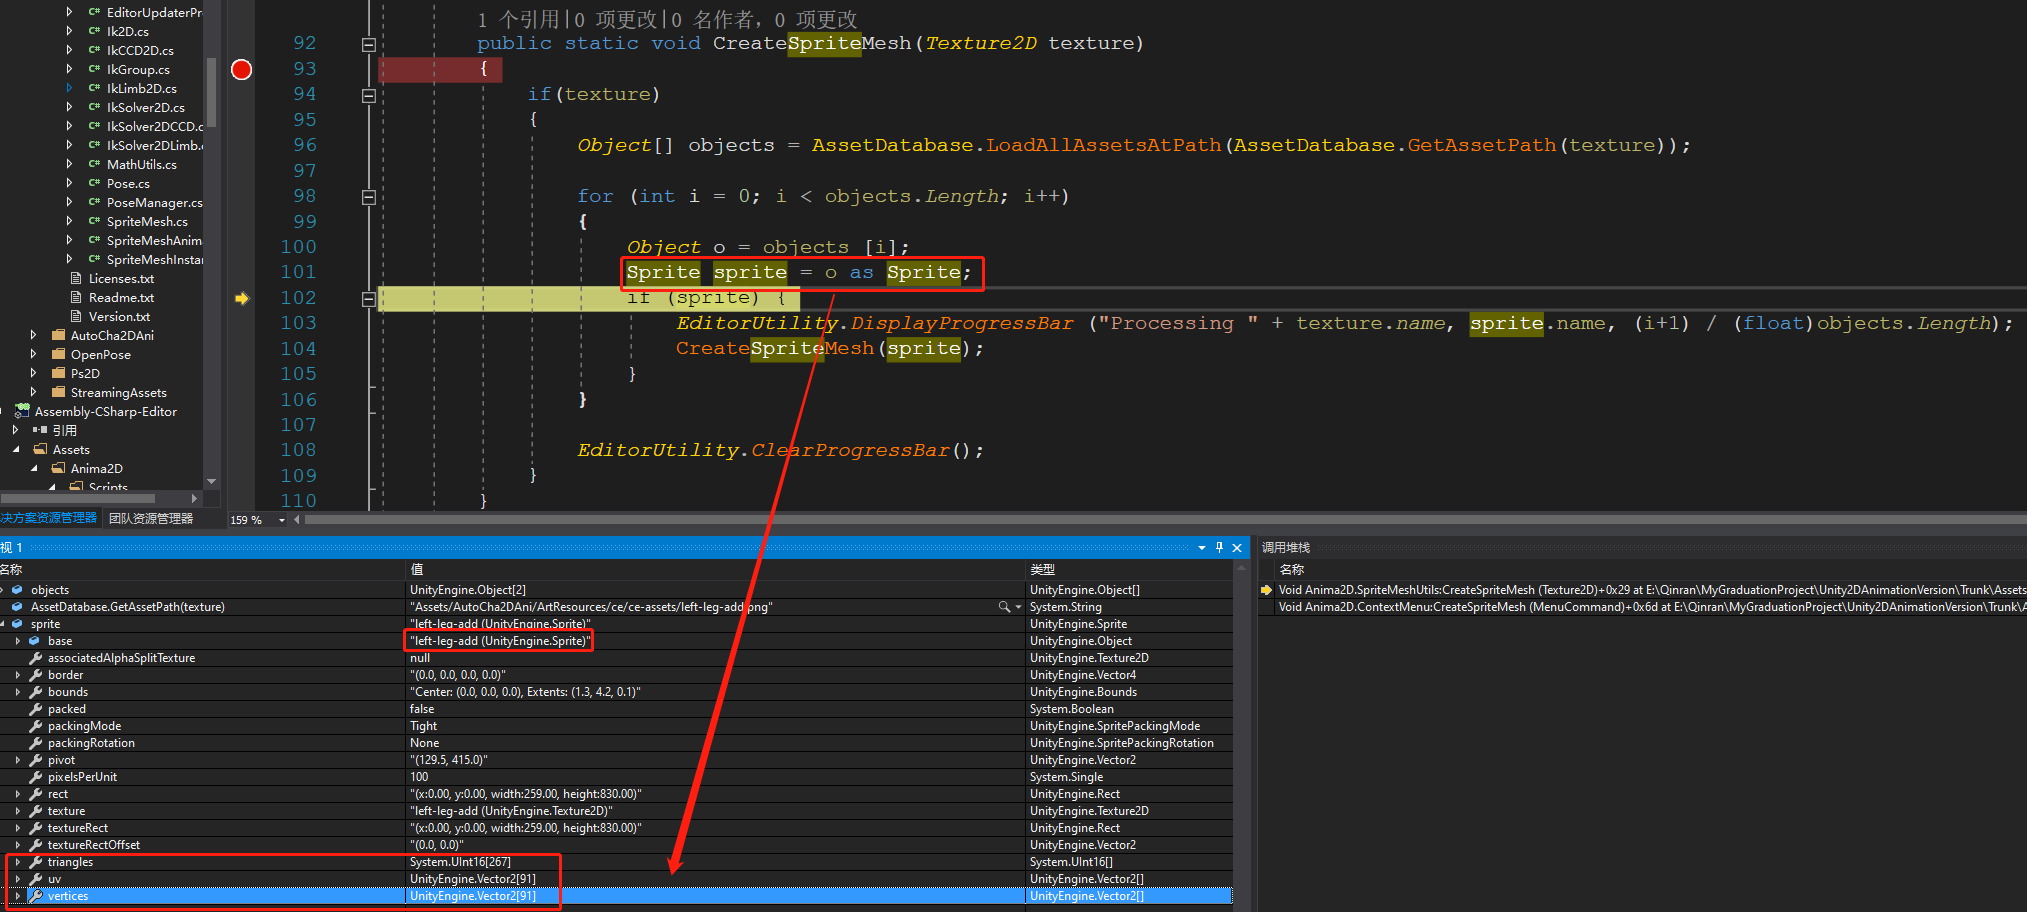Select the ContextMenu:CreateSpriteMesh call stack frame

point(1652,607)
